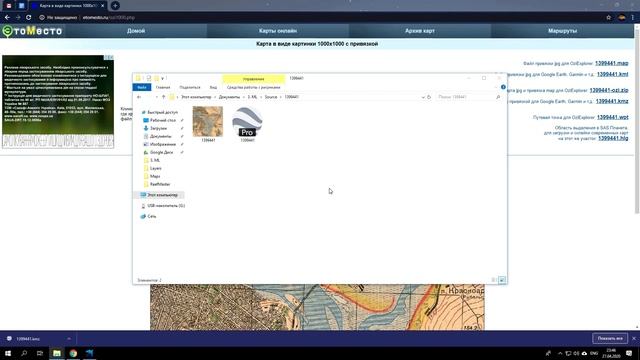Open Windows taskbar search

[x=24, y=353]
